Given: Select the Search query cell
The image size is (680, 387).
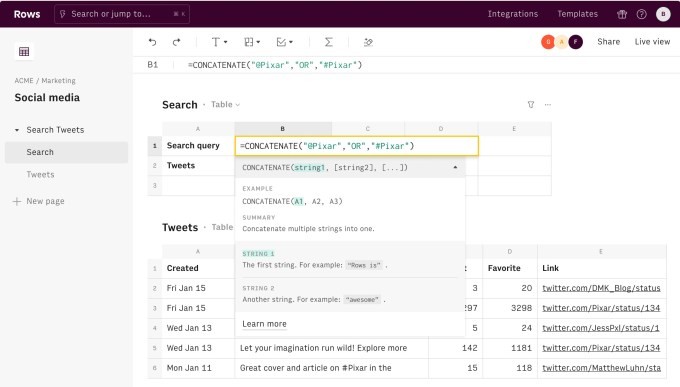Looking at the screenshot, I should (x=198, y=146).
